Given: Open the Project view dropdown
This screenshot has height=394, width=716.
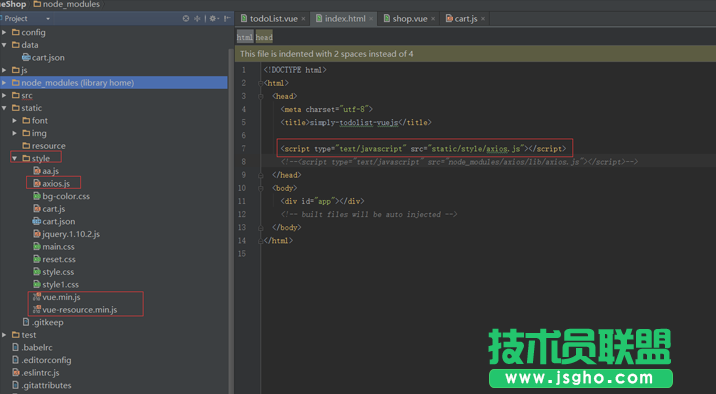Looking at the screenshot, I should [47, 19].
